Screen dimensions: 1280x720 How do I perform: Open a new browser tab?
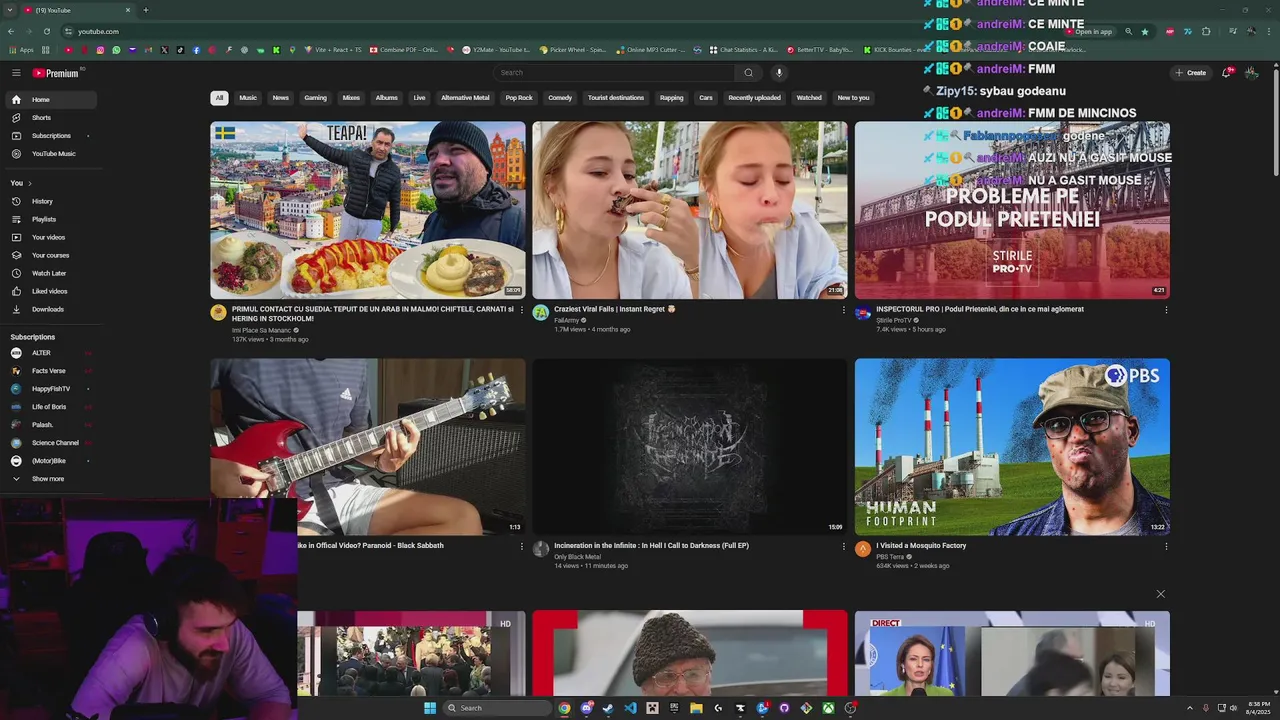point(145,10)
